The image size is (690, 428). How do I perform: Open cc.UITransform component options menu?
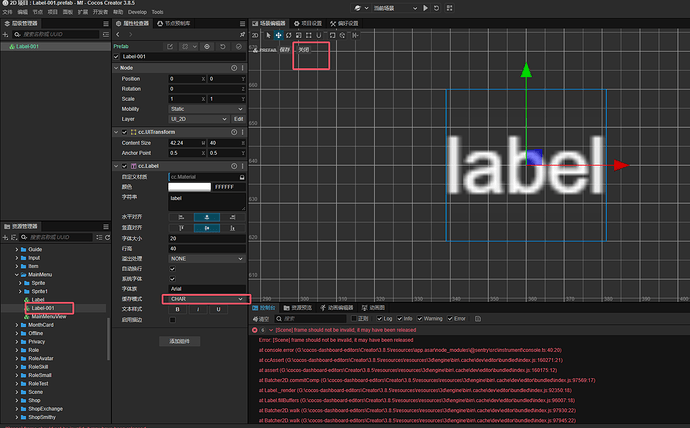pos(242,132)
